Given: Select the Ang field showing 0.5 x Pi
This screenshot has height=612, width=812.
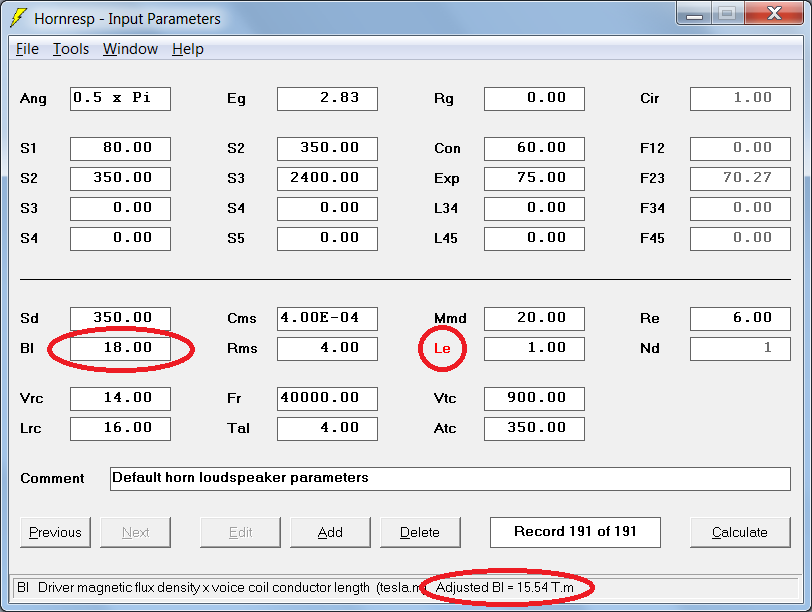Looking at the screenshot, I should tap(120, 98).
